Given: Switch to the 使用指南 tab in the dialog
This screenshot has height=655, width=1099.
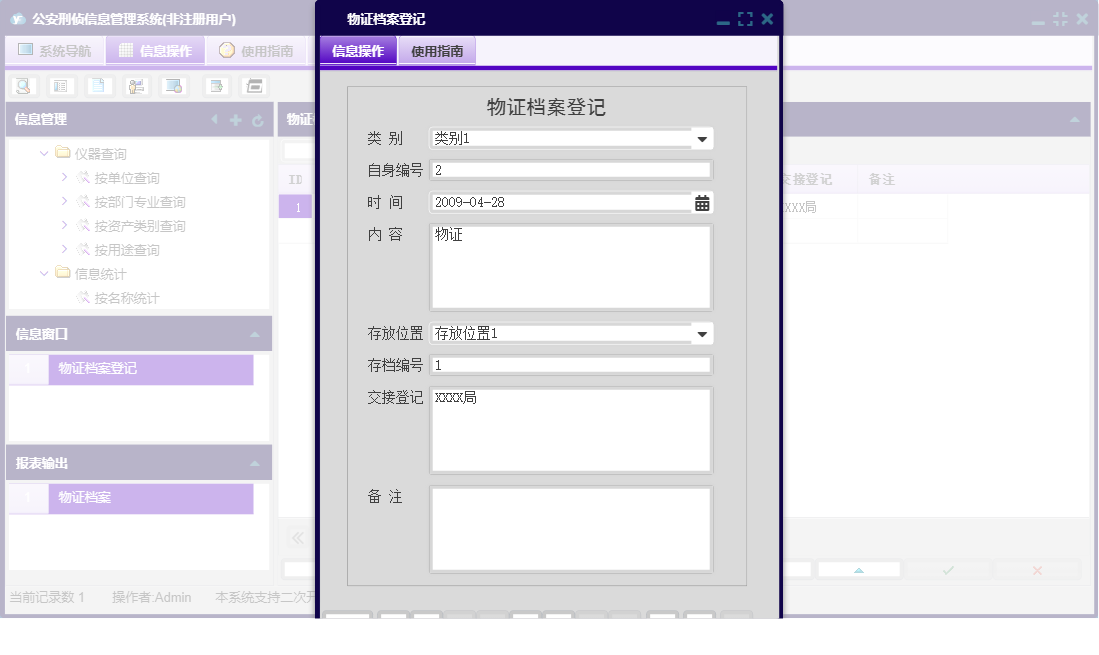Looking at the screenshot, I should point(436,50).
